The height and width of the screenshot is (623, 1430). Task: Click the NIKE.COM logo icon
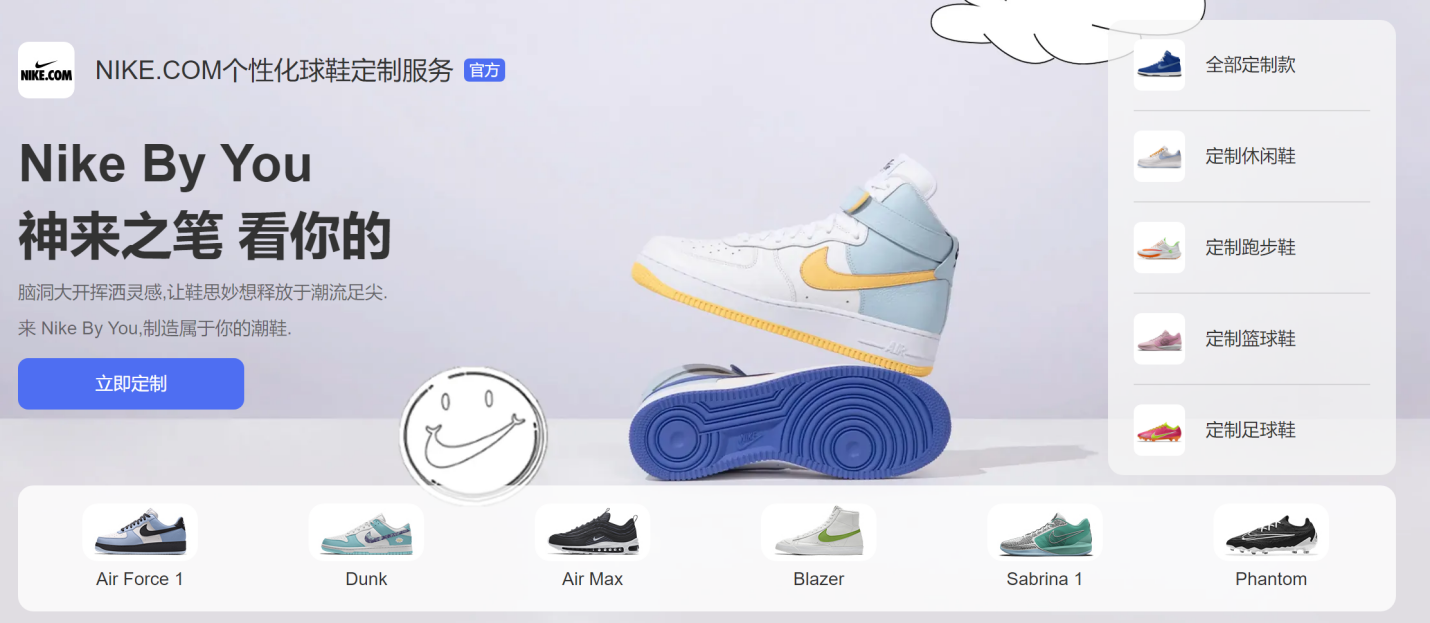click(x=46, y=70)
